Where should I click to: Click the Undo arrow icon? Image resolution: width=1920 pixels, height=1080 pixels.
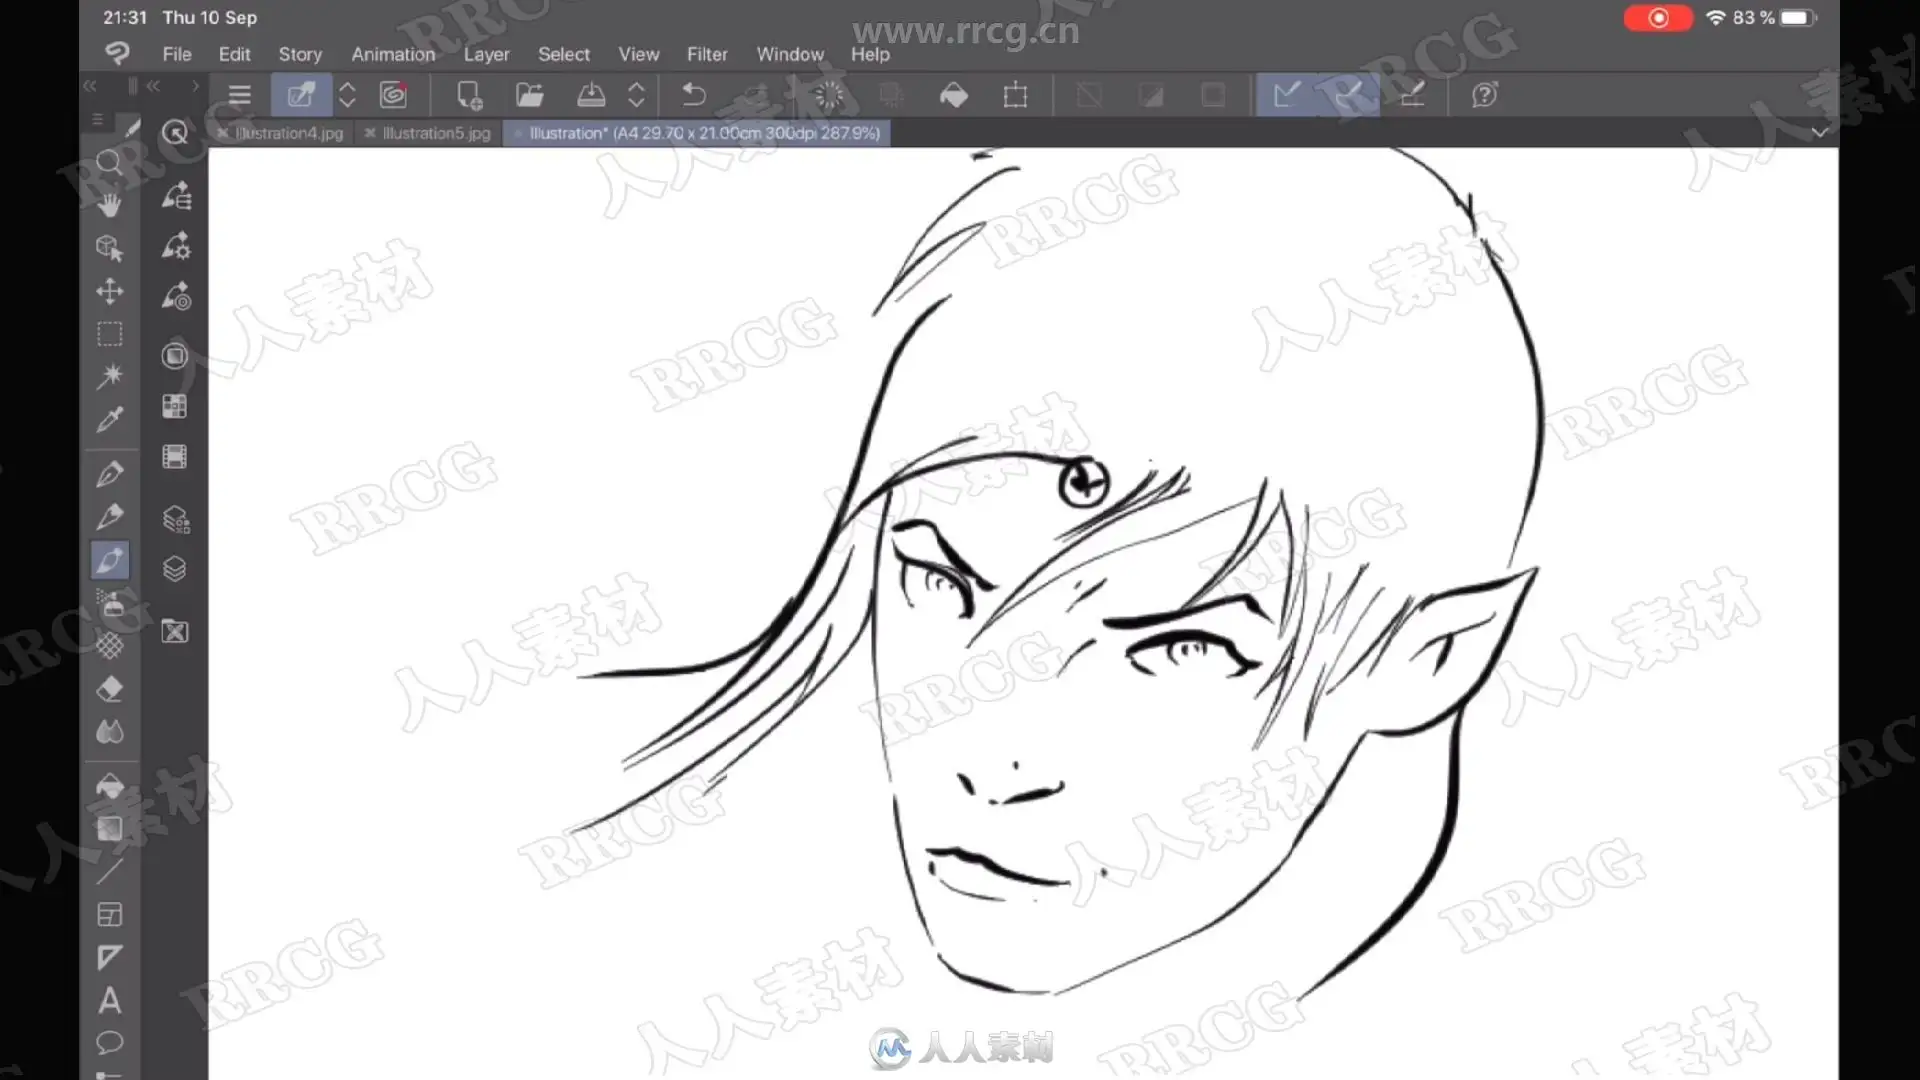tap(693, 95)
